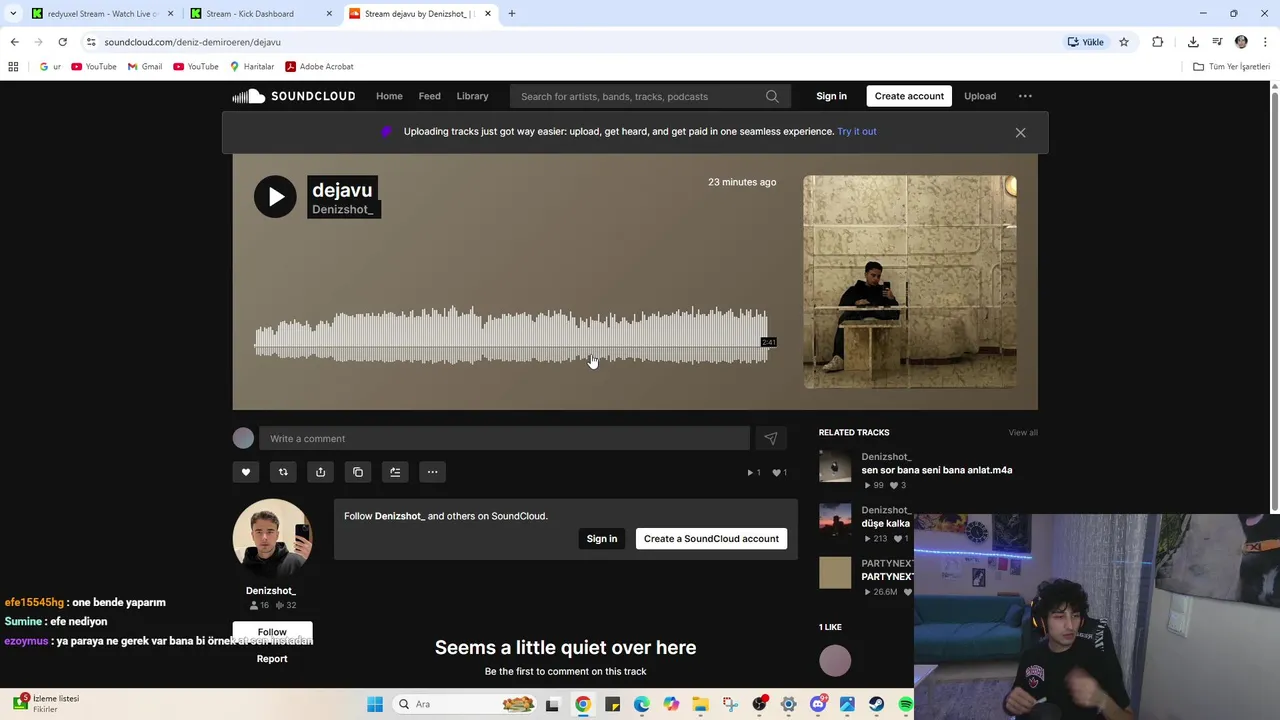
Task: Open the Upload link in header
Action: click(x=980, y=96)
